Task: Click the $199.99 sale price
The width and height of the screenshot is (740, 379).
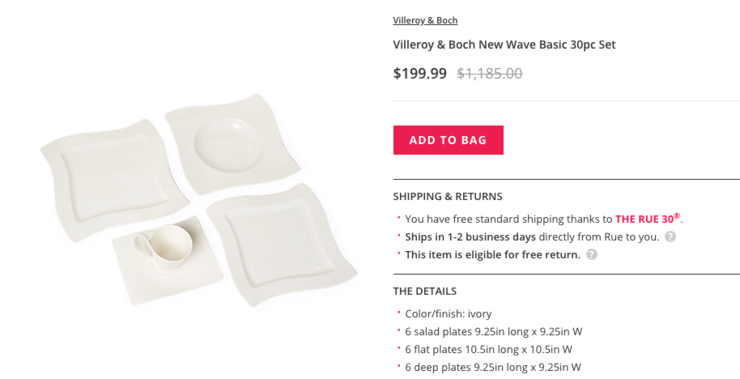Action: pyautogui.click(x=420, y=74)
